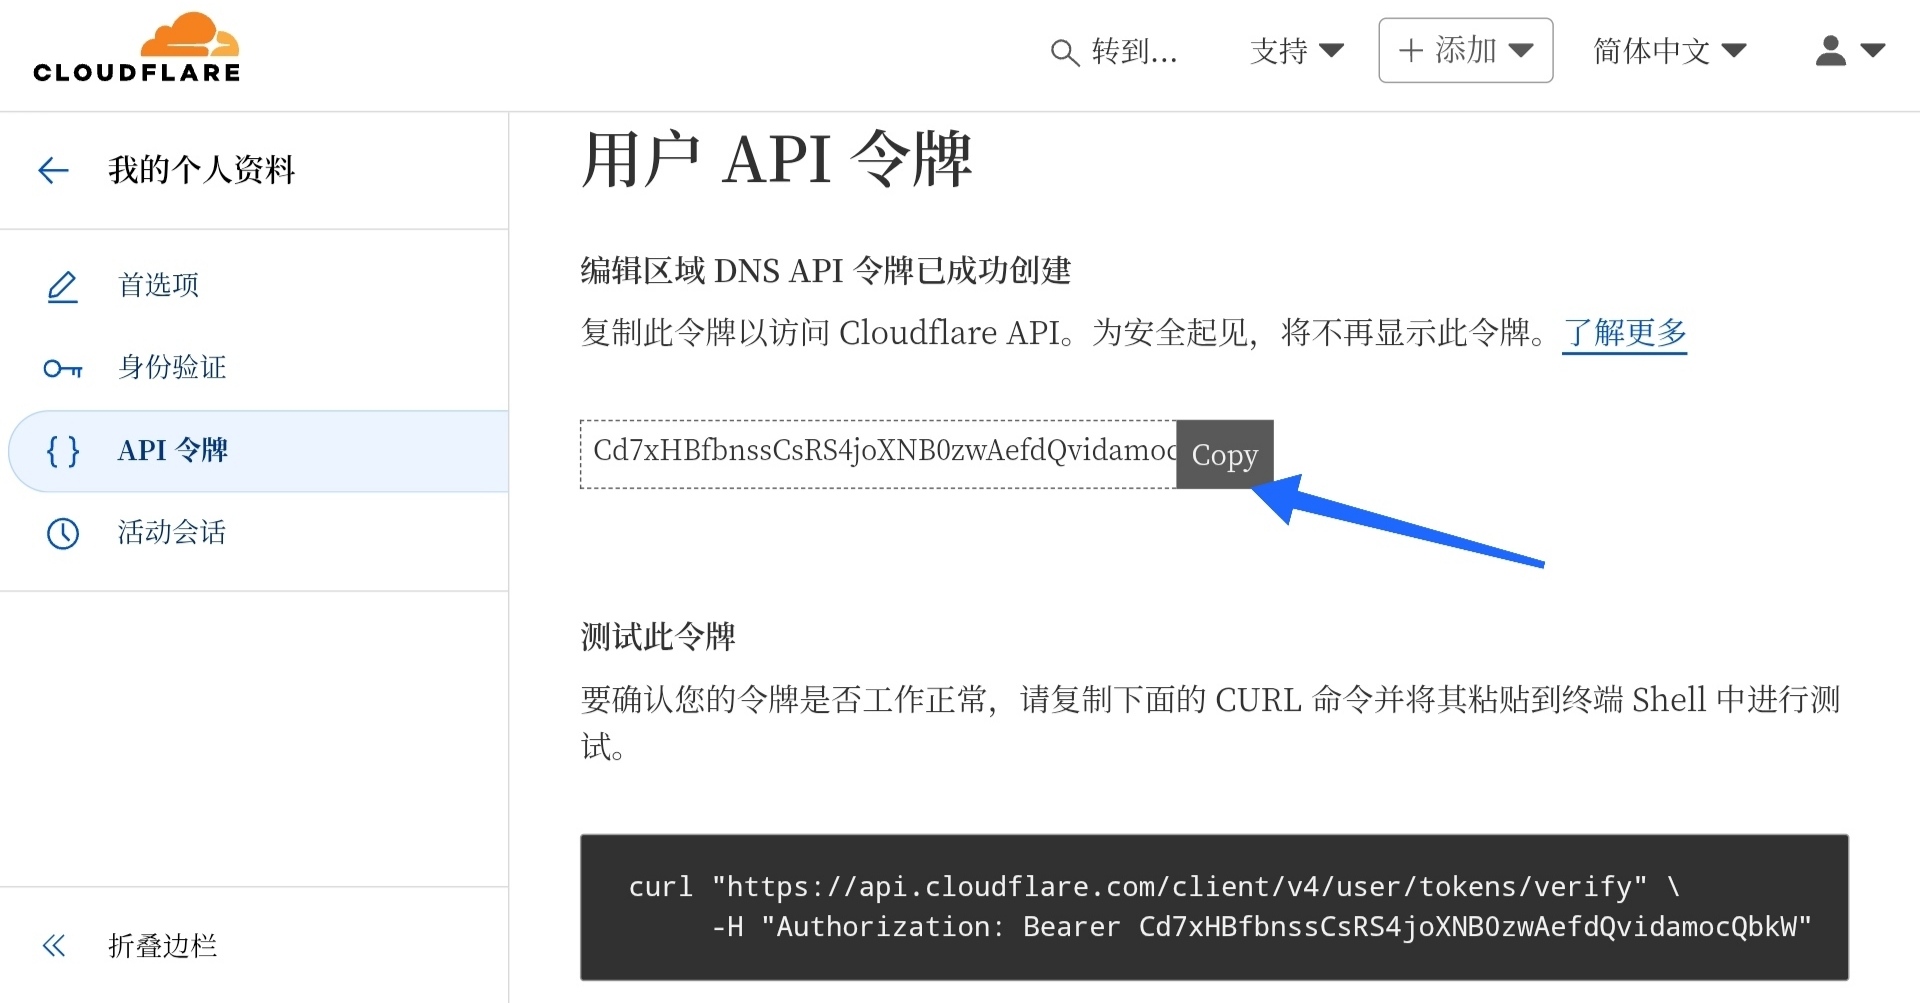Image resolution: width=1920 pixels, height=1003 pixels.
Task: Open the 添加 add dropdown
Action: coord(1465,50)
